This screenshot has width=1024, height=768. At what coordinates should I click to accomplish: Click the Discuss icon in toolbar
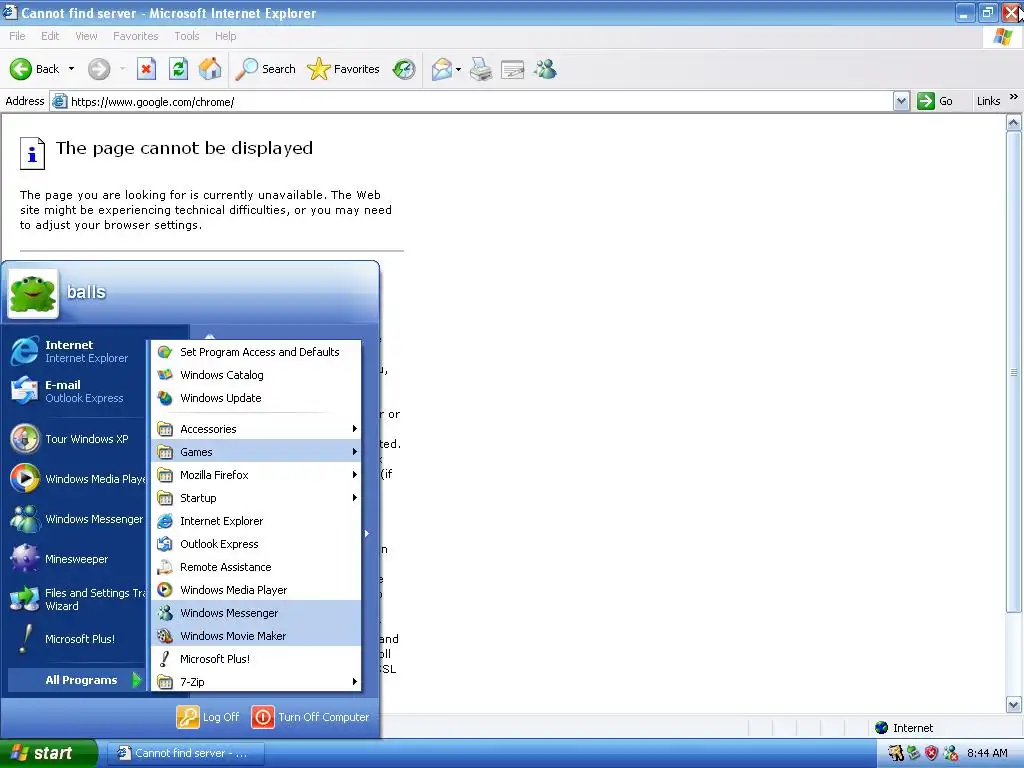pyautogui.click(x=513, y=69)
